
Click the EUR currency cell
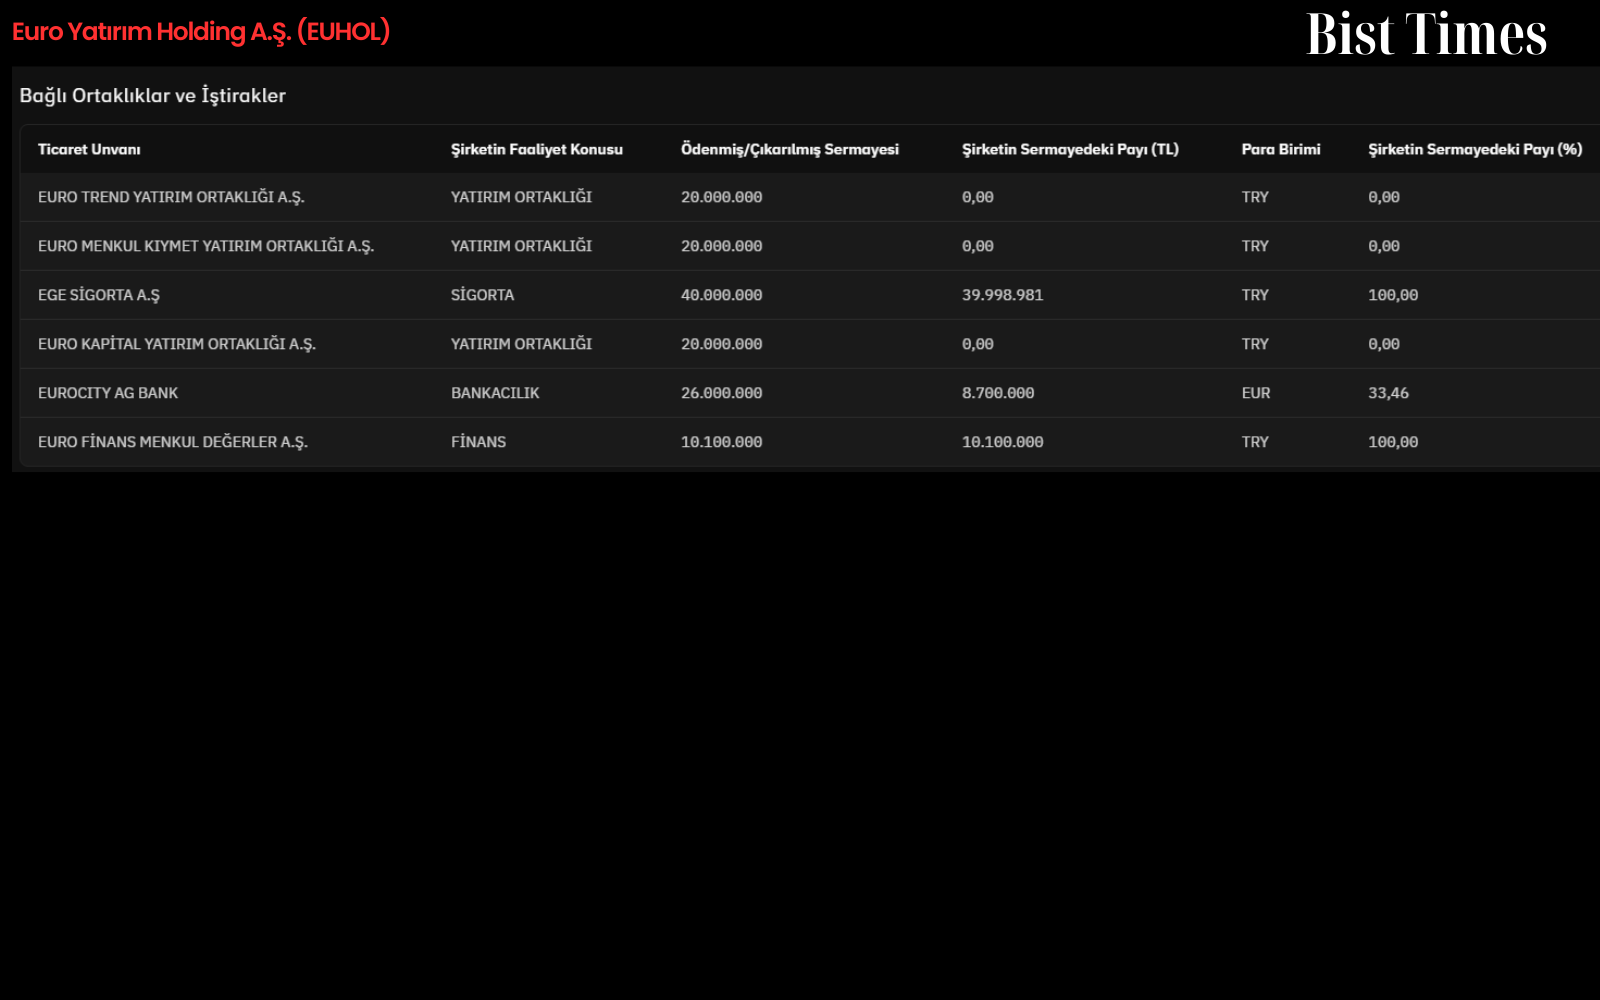(1256, 393)
